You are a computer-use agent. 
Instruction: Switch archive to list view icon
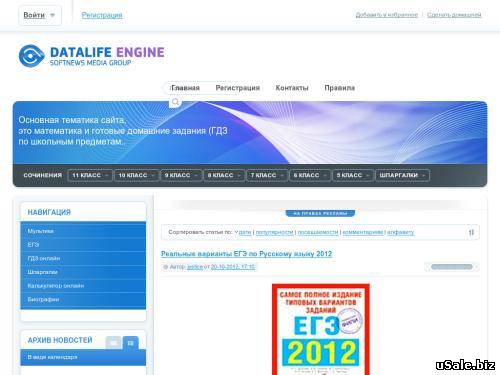[x=131, y=343]
